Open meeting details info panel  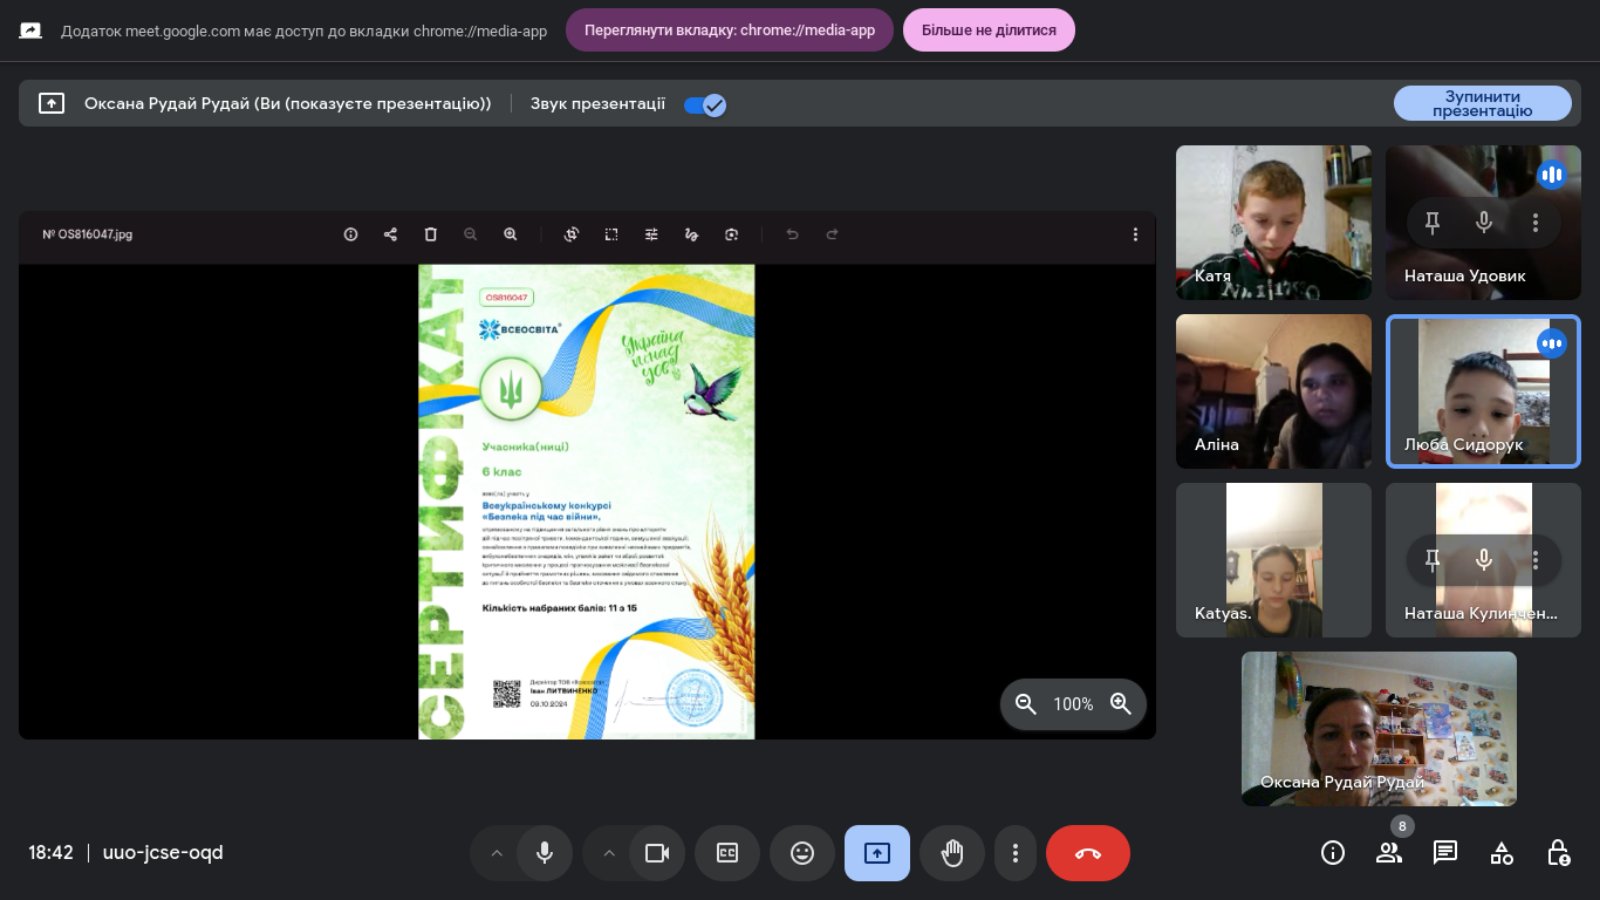point(1333,853)
